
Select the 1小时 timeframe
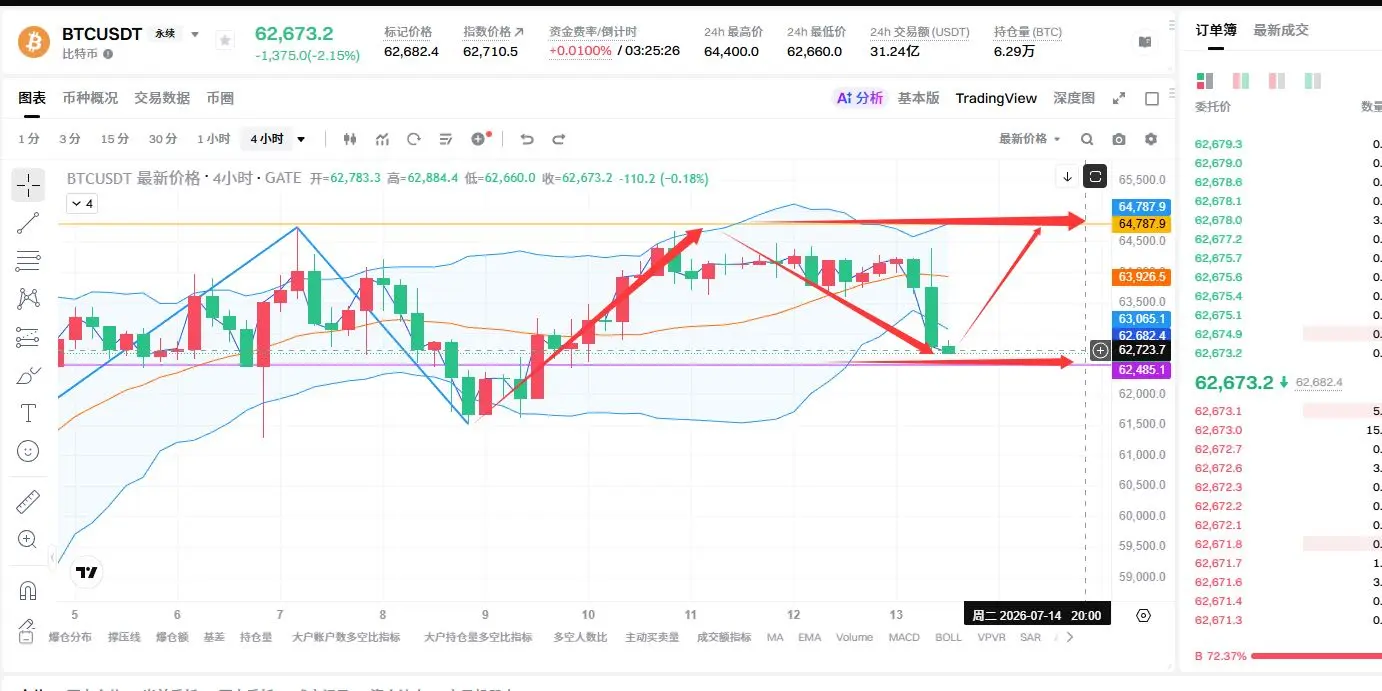click(x=213, y=139)
